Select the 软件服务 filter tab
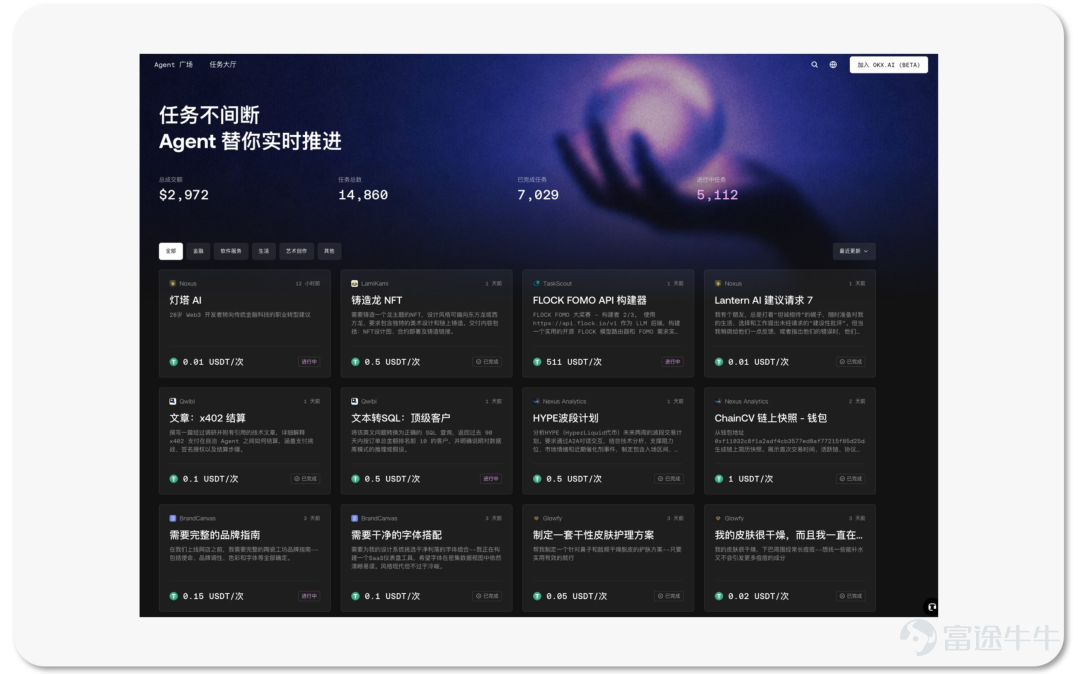The width and height of the screenshot is (1080, 674). tap(231, 251)
